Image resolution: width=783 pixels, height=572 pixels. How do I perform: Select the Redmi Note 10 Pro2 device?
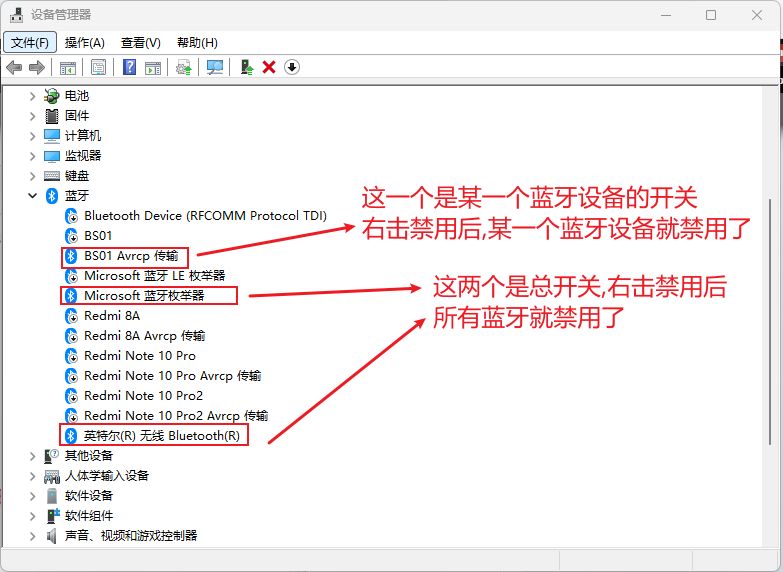tap(143, 396)
